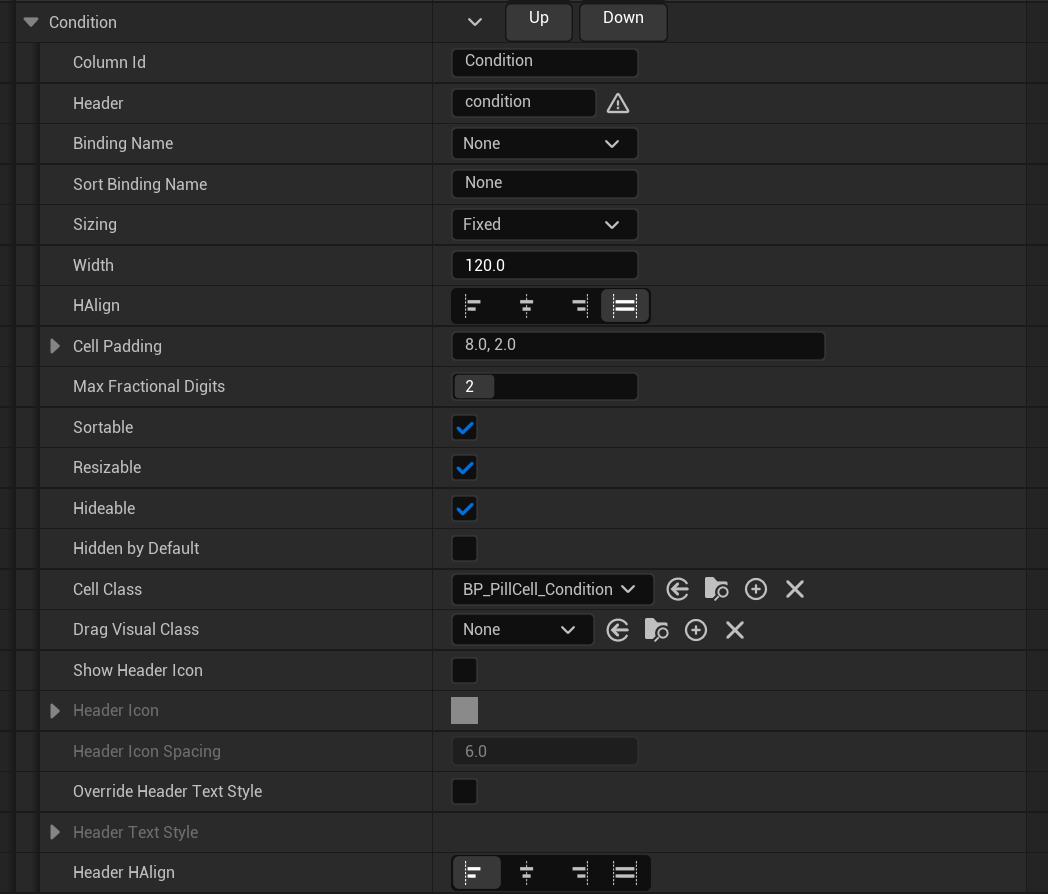
Task: Browse to Drag Visual Class asset
Action: coord(656,630)
